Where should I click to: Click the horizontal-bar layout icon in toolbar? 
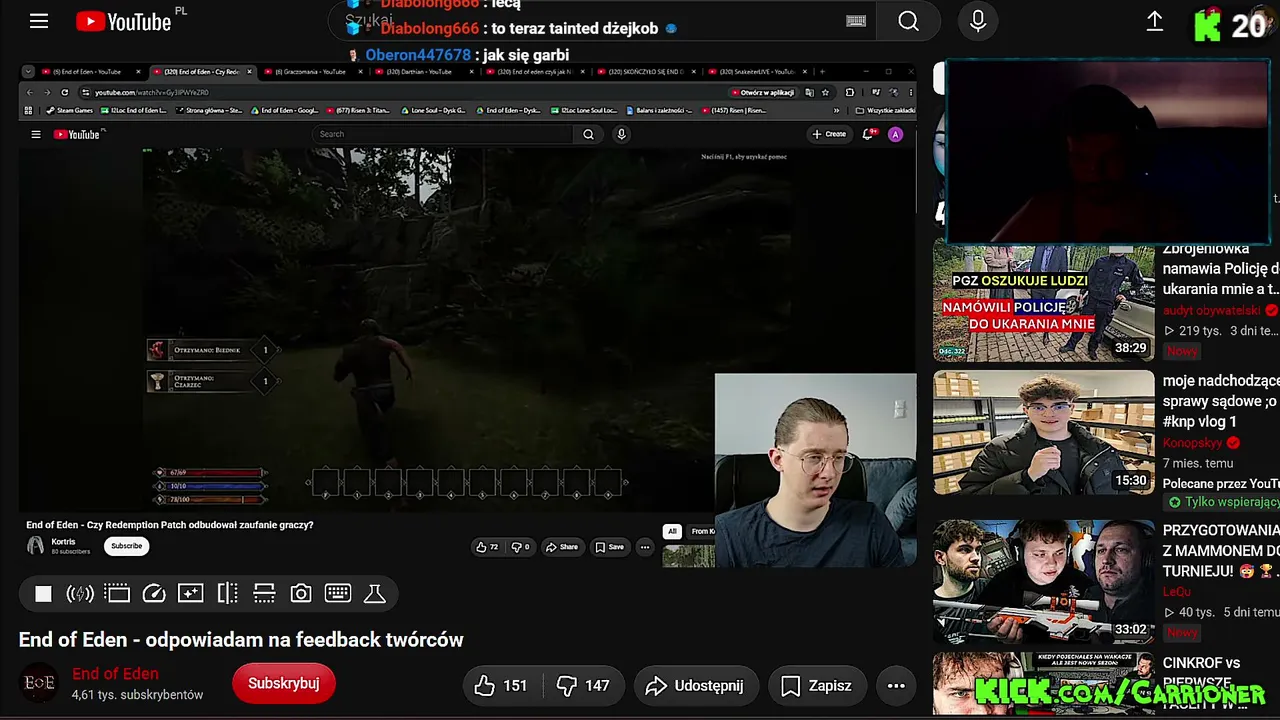(264, 594)
